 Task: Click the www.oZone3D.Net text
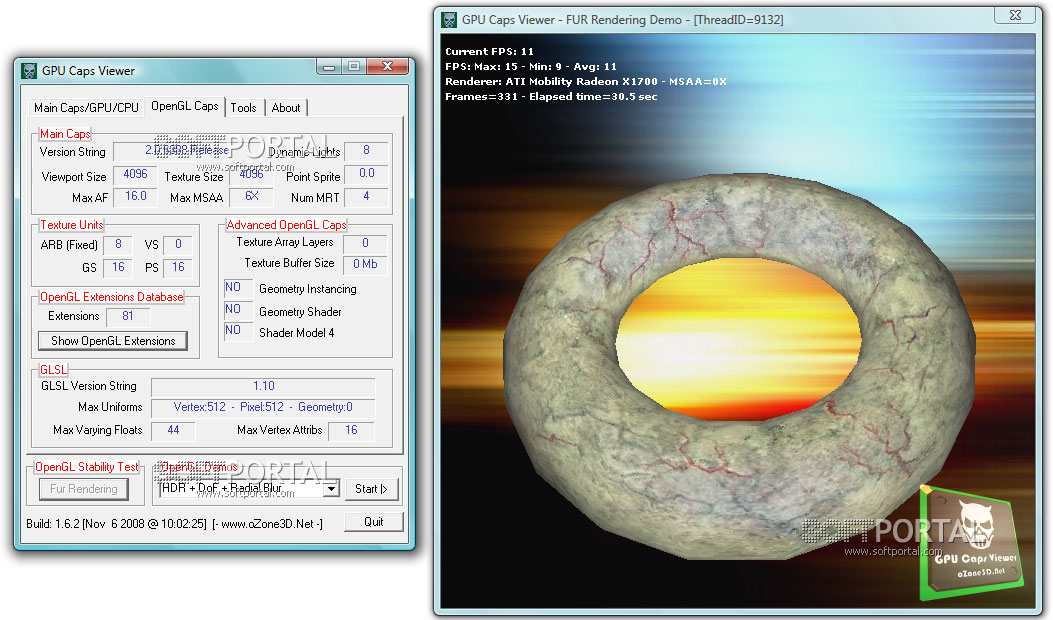267,524
